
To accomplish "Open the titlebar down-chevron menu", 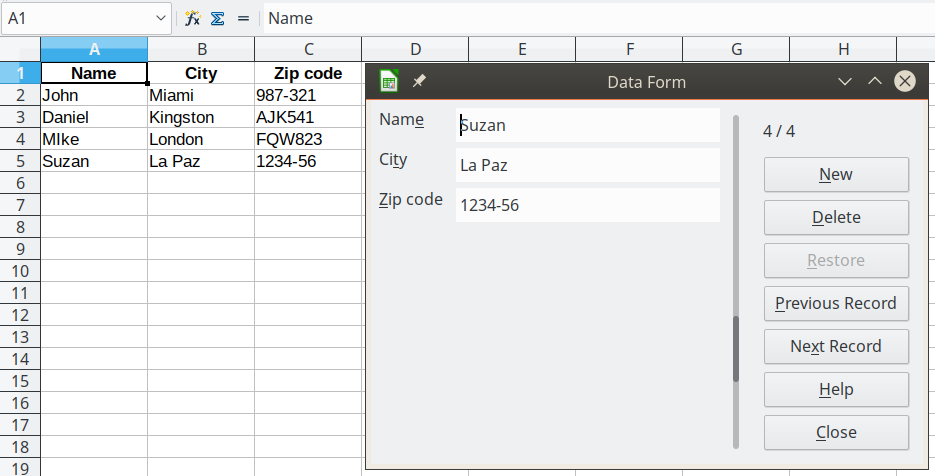I will (845, 82).
